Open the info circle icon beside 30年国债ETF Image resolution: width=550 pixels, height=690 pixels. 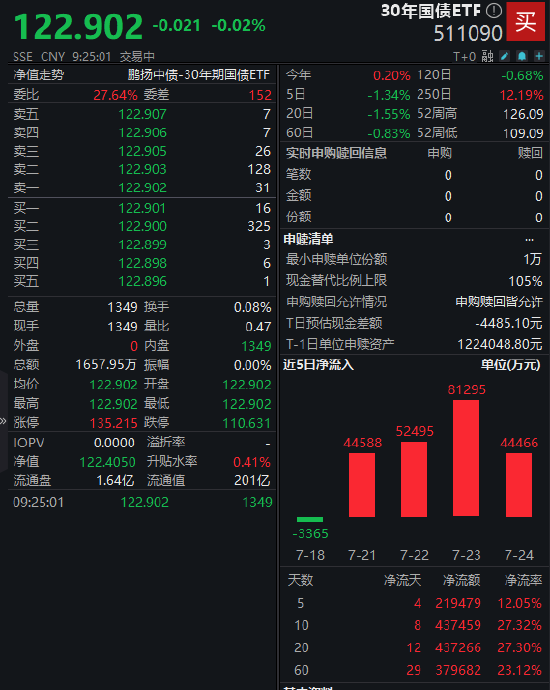tap(494, 11)
